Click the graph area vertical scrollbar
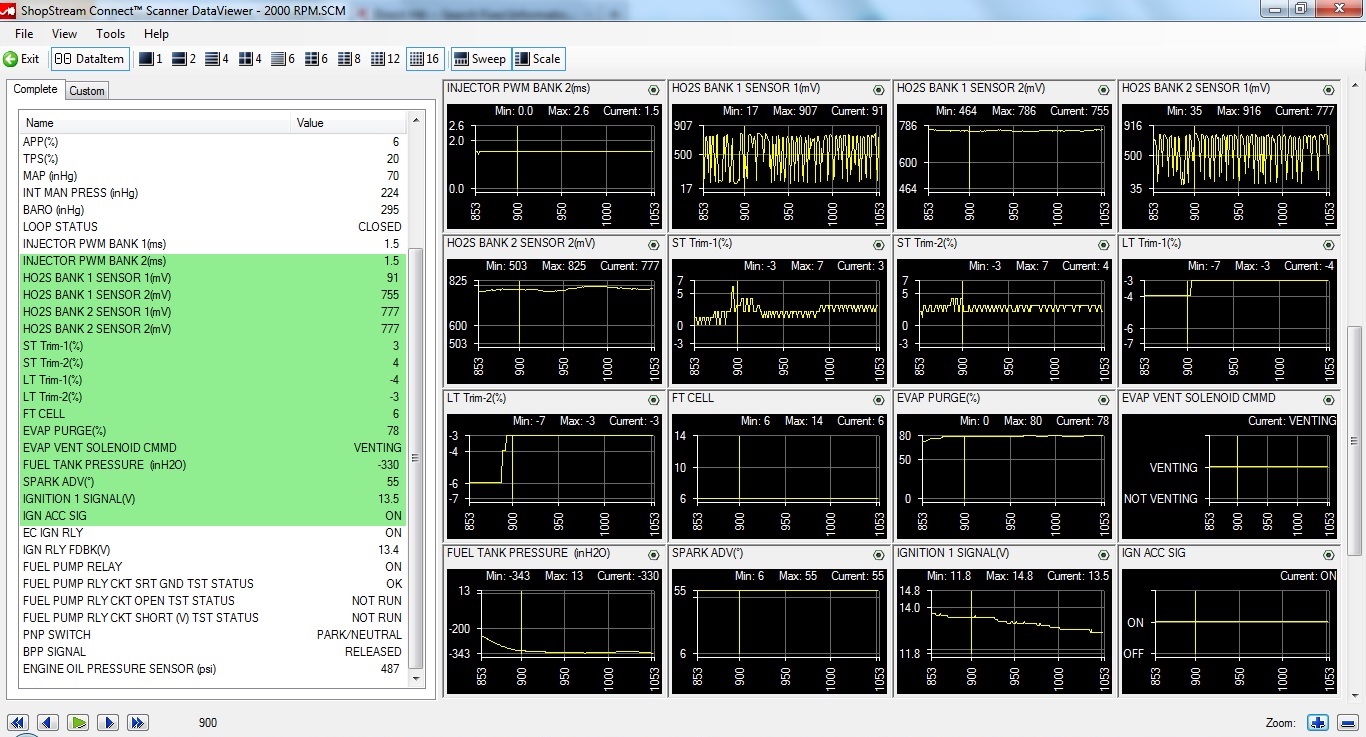The image size is (1366, 737). click(x=1355, y=440)
